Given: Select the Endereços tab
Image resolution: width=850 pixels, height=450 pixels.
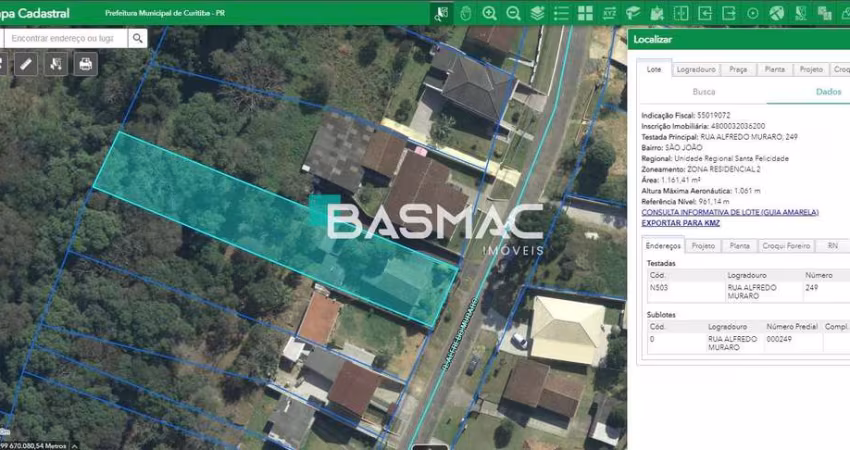Looking at the screenshot, I should (x=663, y=246).
